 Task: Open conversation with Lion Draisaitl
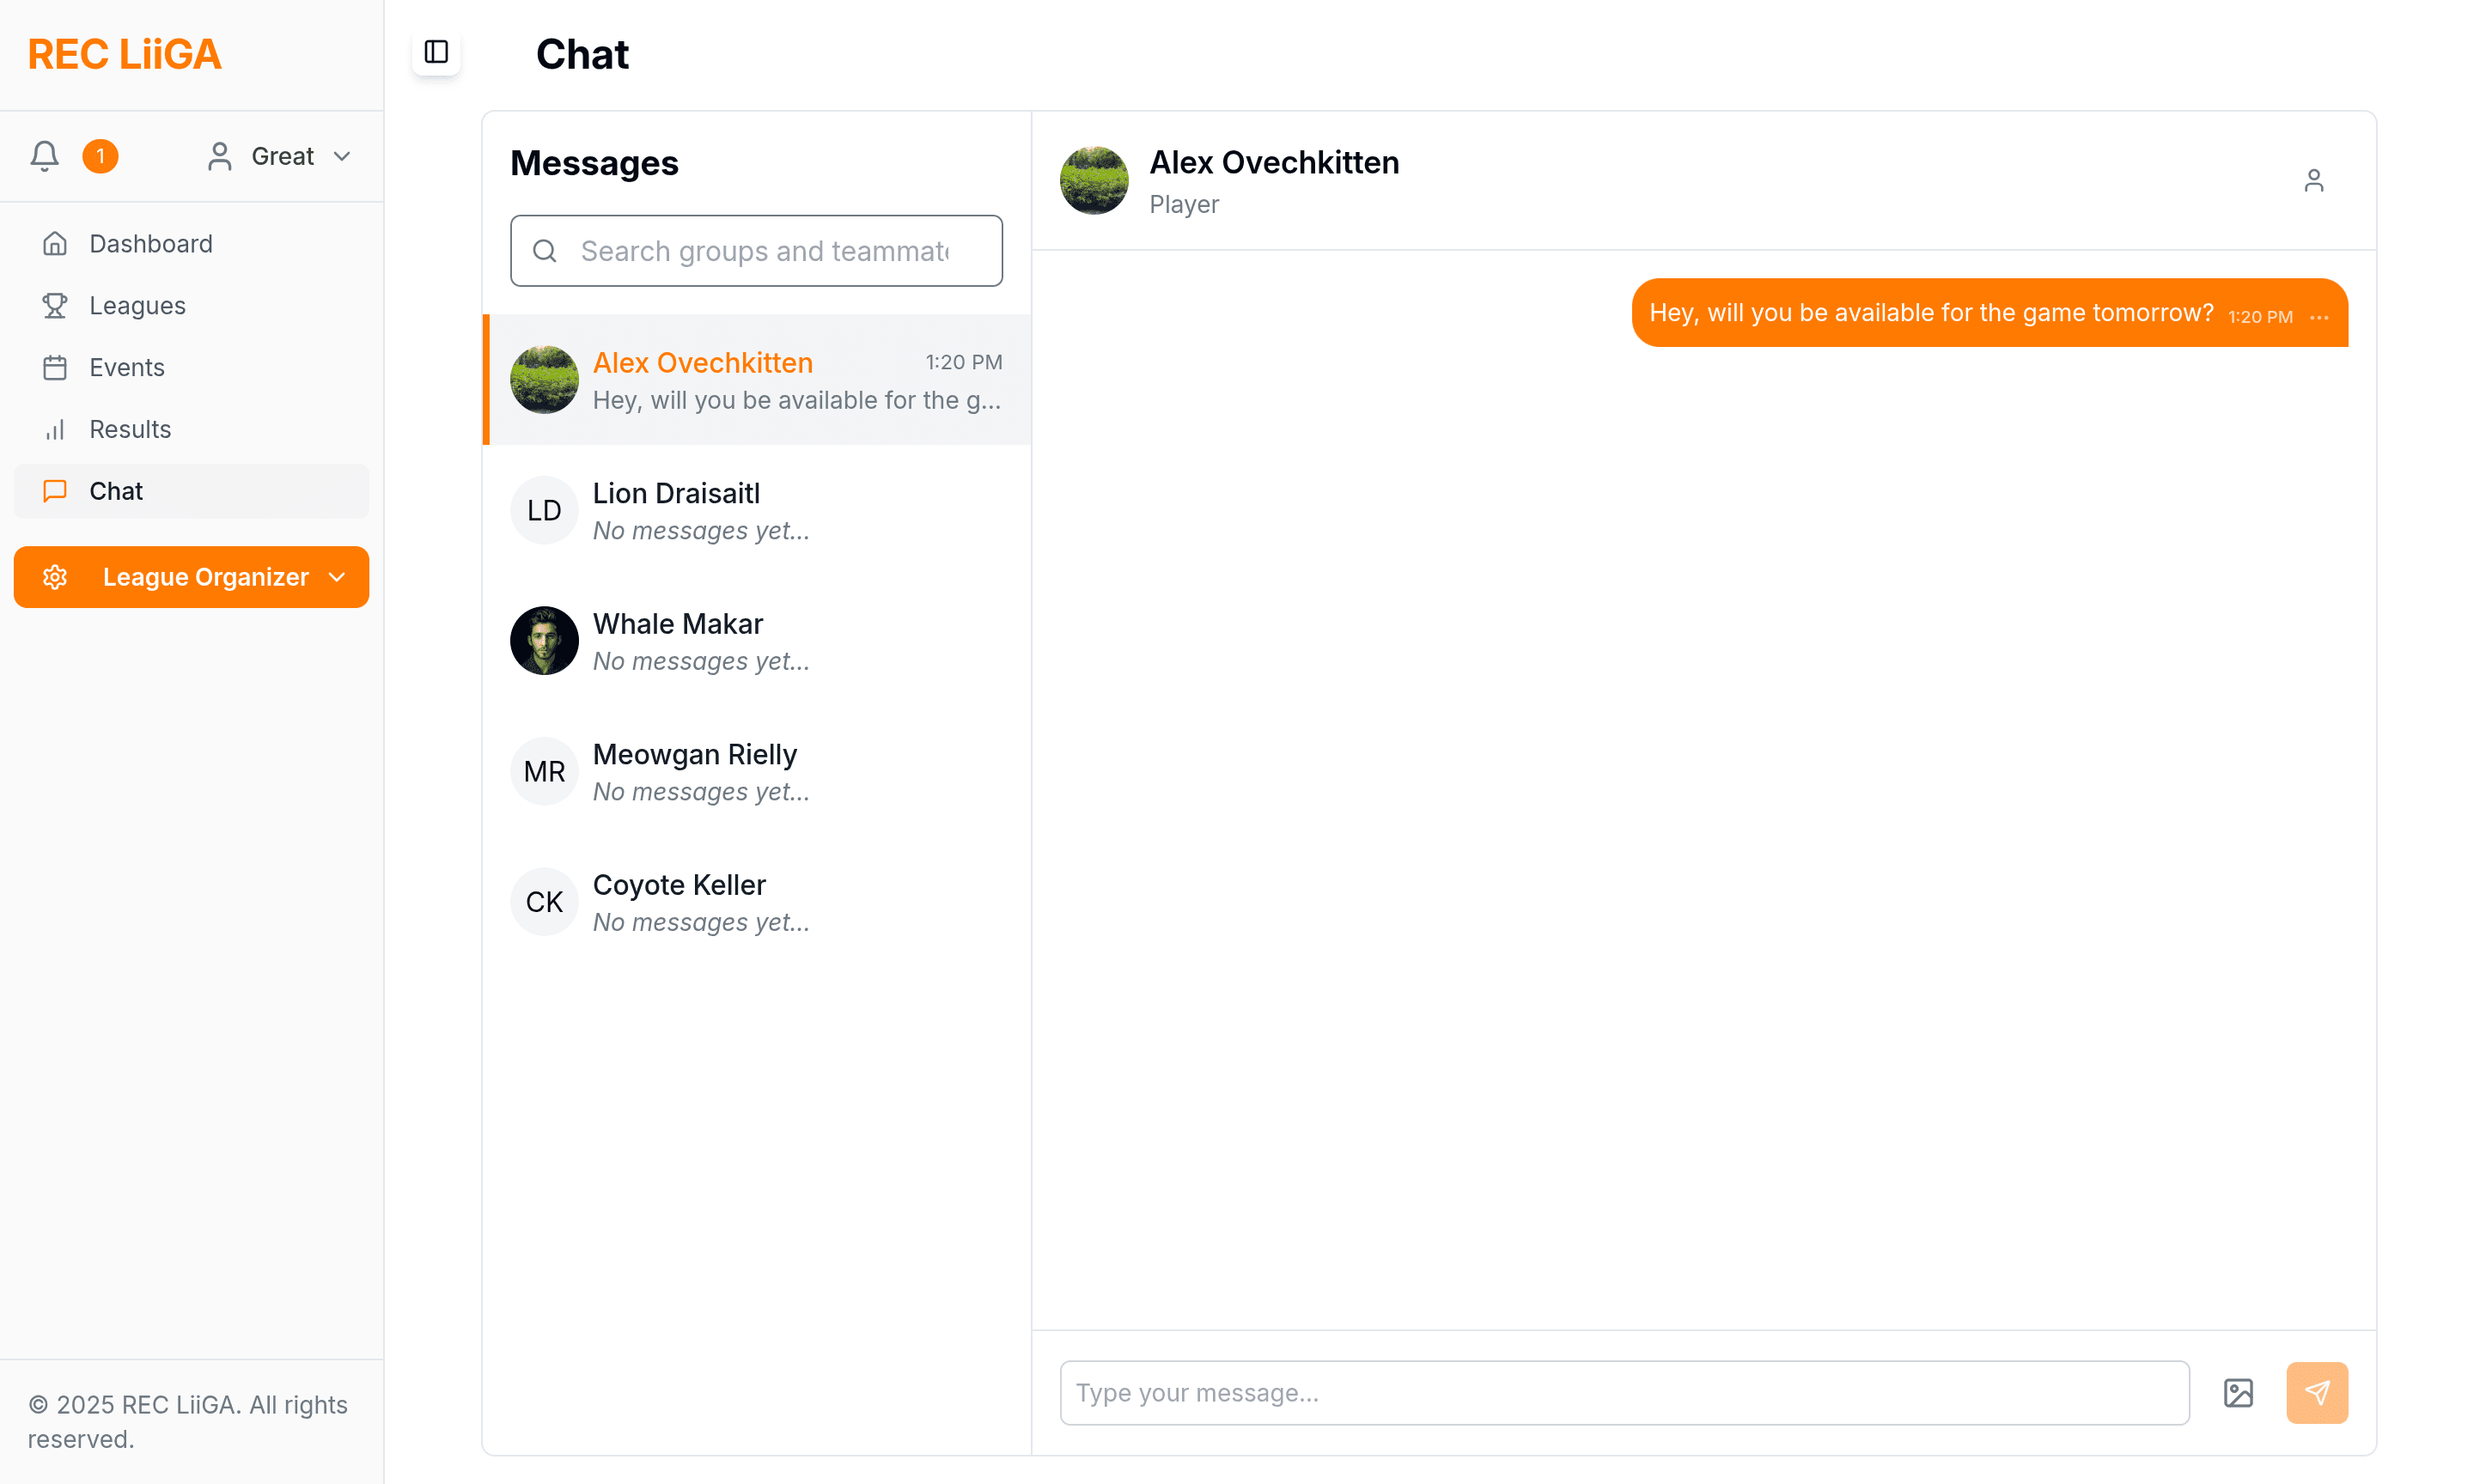756,511
